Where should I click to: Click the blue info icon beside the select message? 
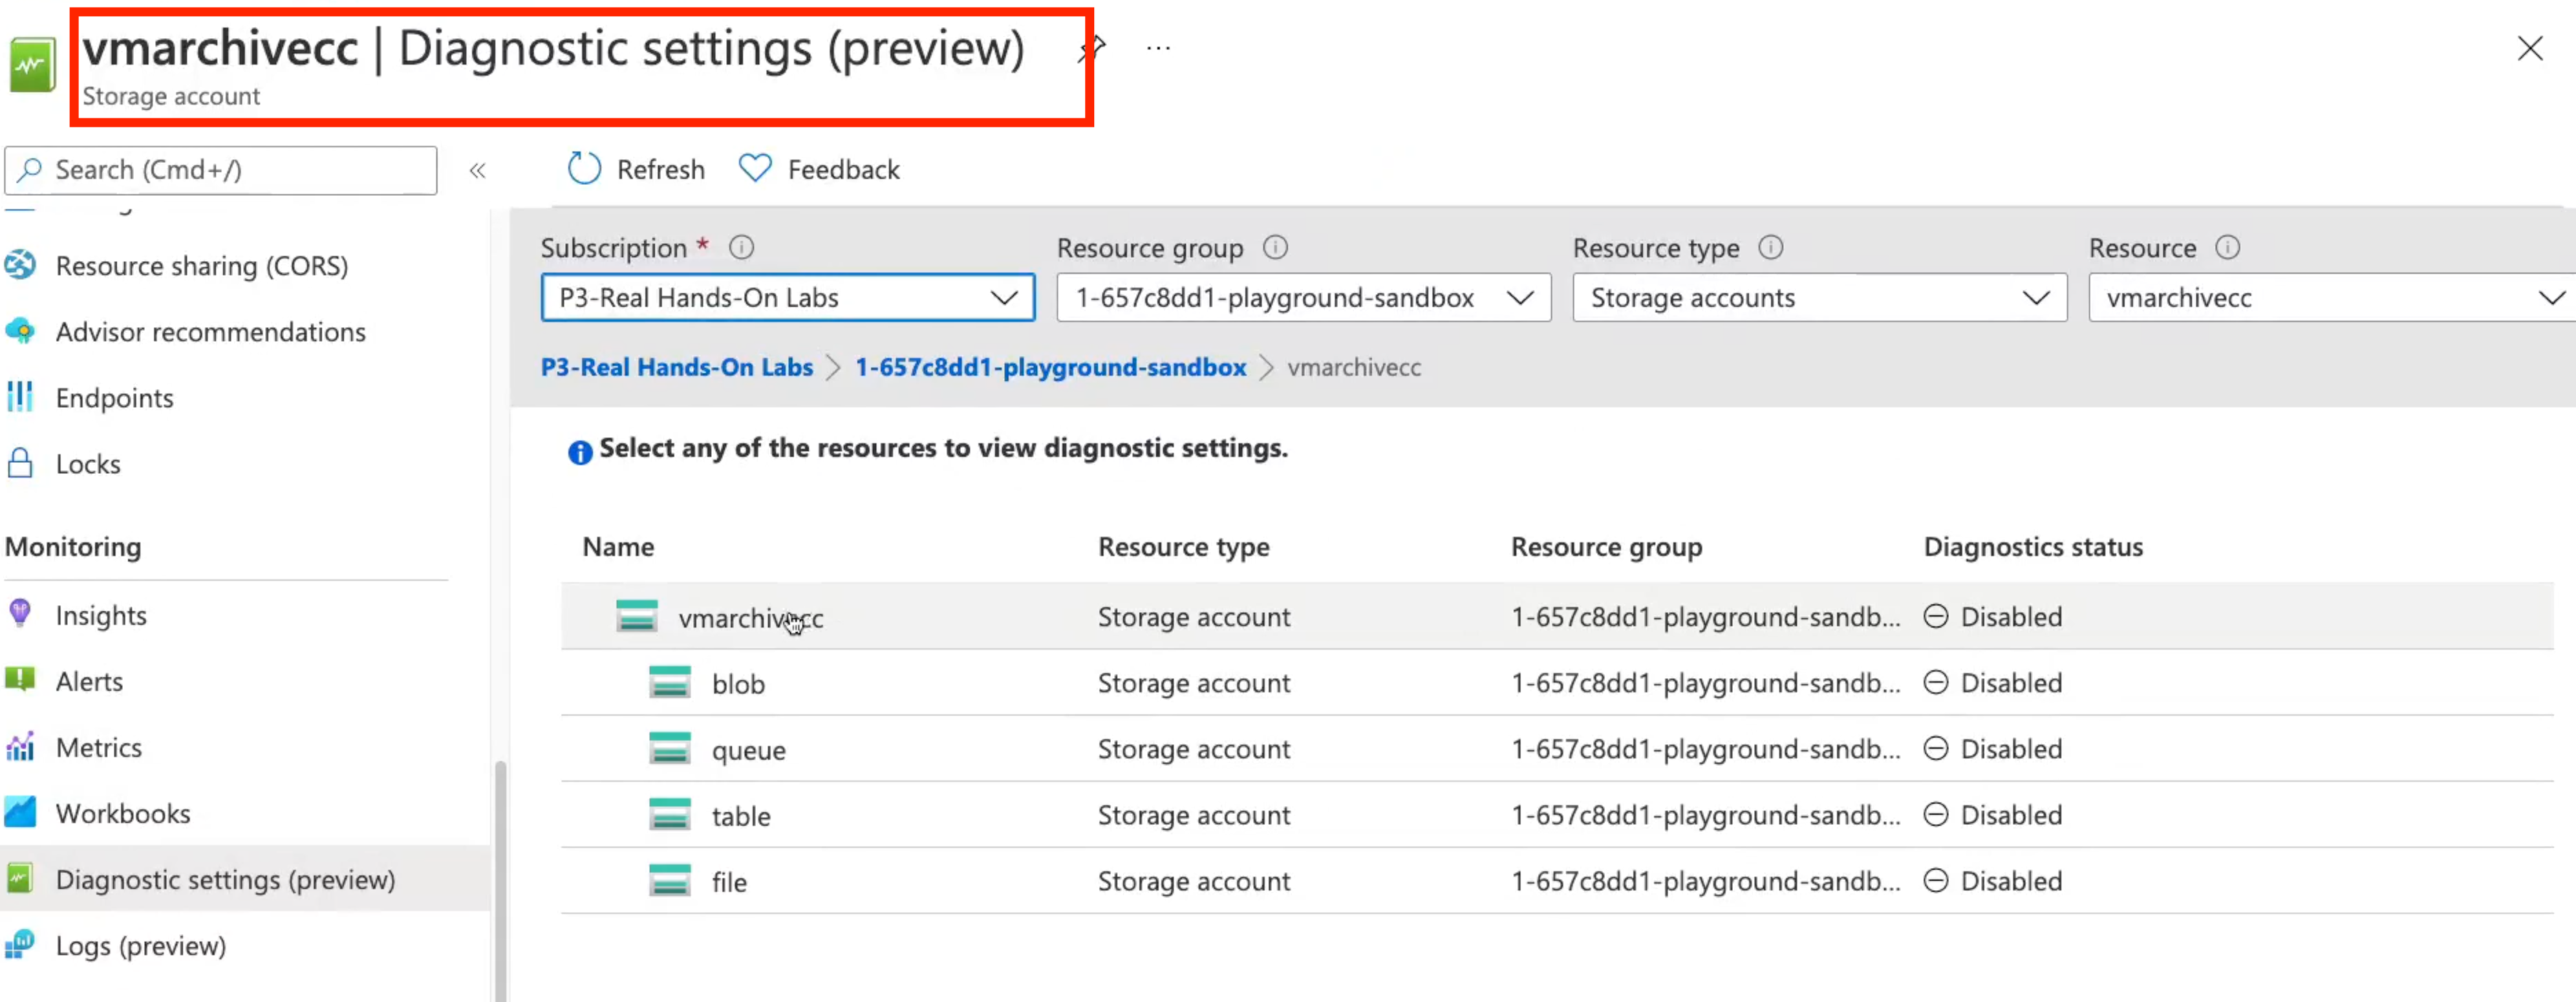[580, 452]
